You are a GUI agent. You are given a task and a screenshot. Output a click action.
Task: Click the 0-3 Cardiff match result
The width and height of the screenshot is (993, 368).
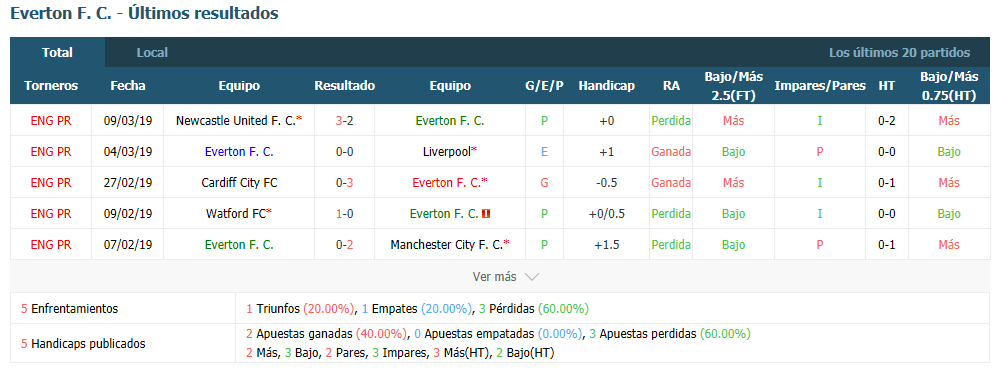point(345,183)
